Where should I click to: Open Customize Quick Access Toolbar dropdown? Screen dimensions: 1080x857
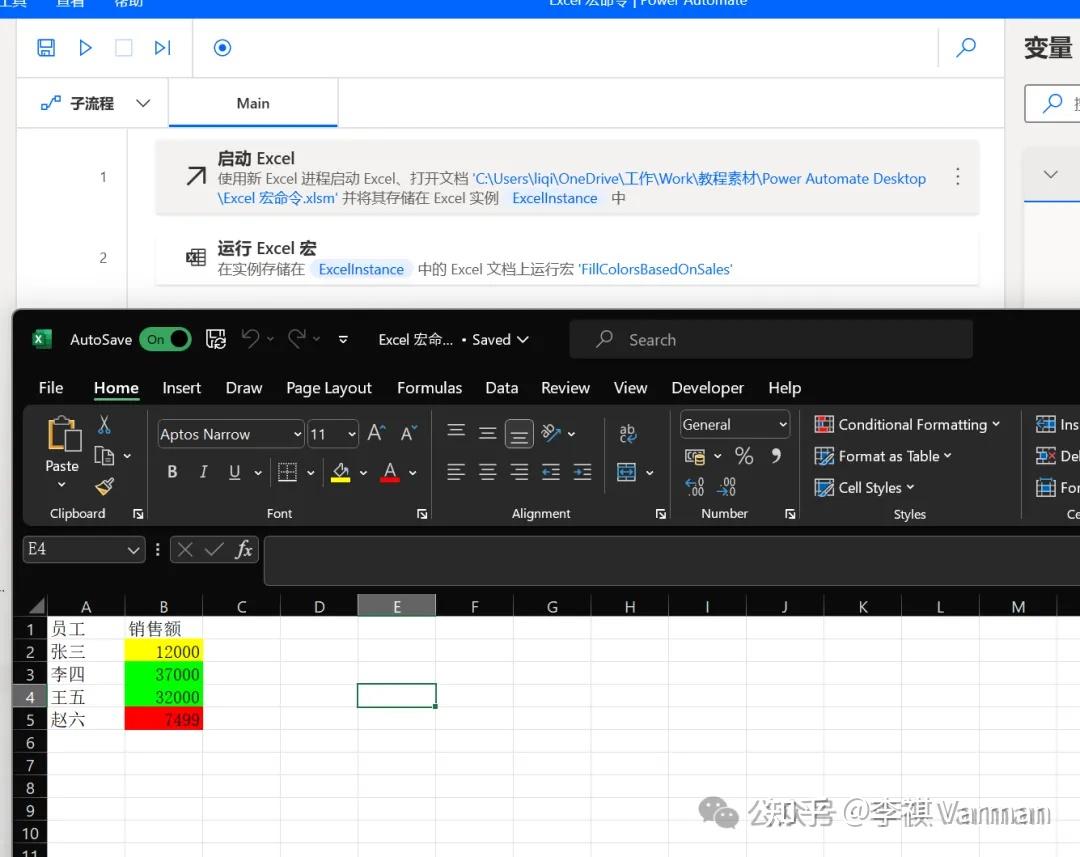point(343,339)
